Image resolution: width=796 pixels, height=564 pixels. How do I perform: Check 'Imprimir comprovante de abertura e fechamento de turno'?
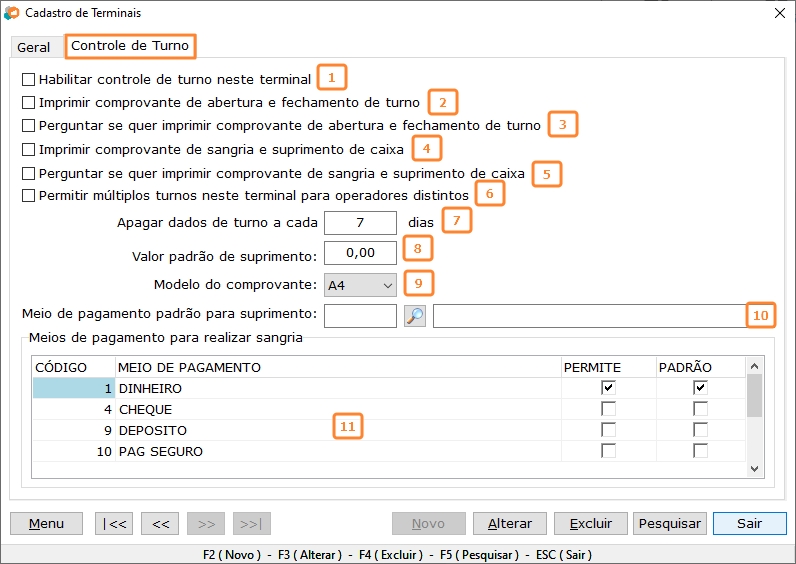(28, 103)
